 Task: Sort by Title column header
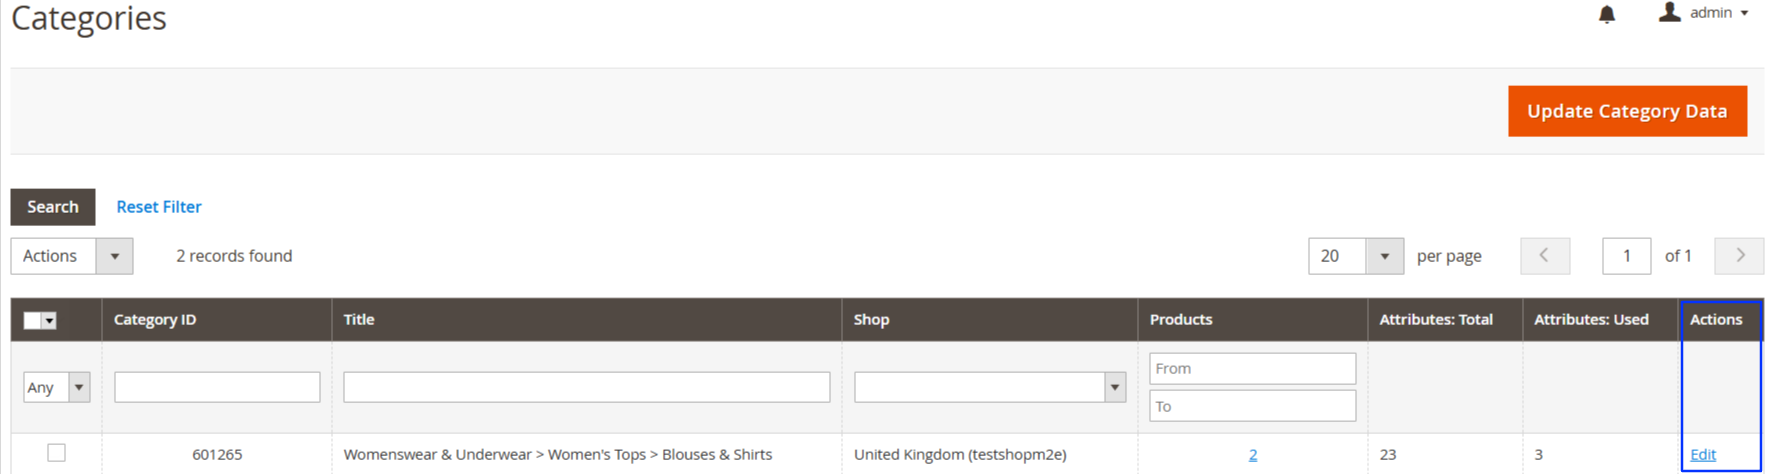click(359, 320)
